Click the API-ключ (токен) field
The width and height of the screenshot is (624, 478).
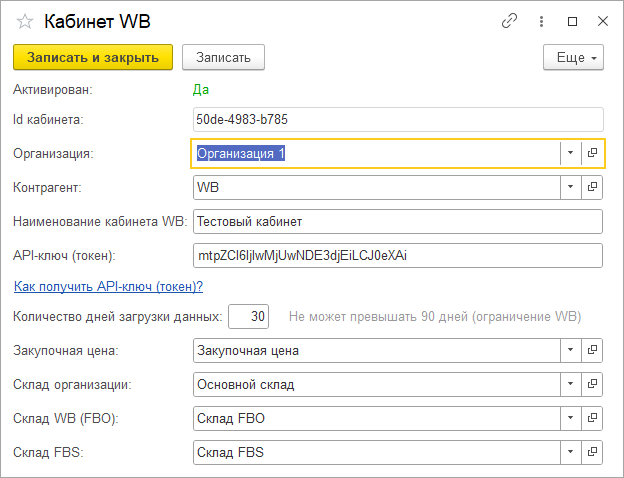click(398, 255)
